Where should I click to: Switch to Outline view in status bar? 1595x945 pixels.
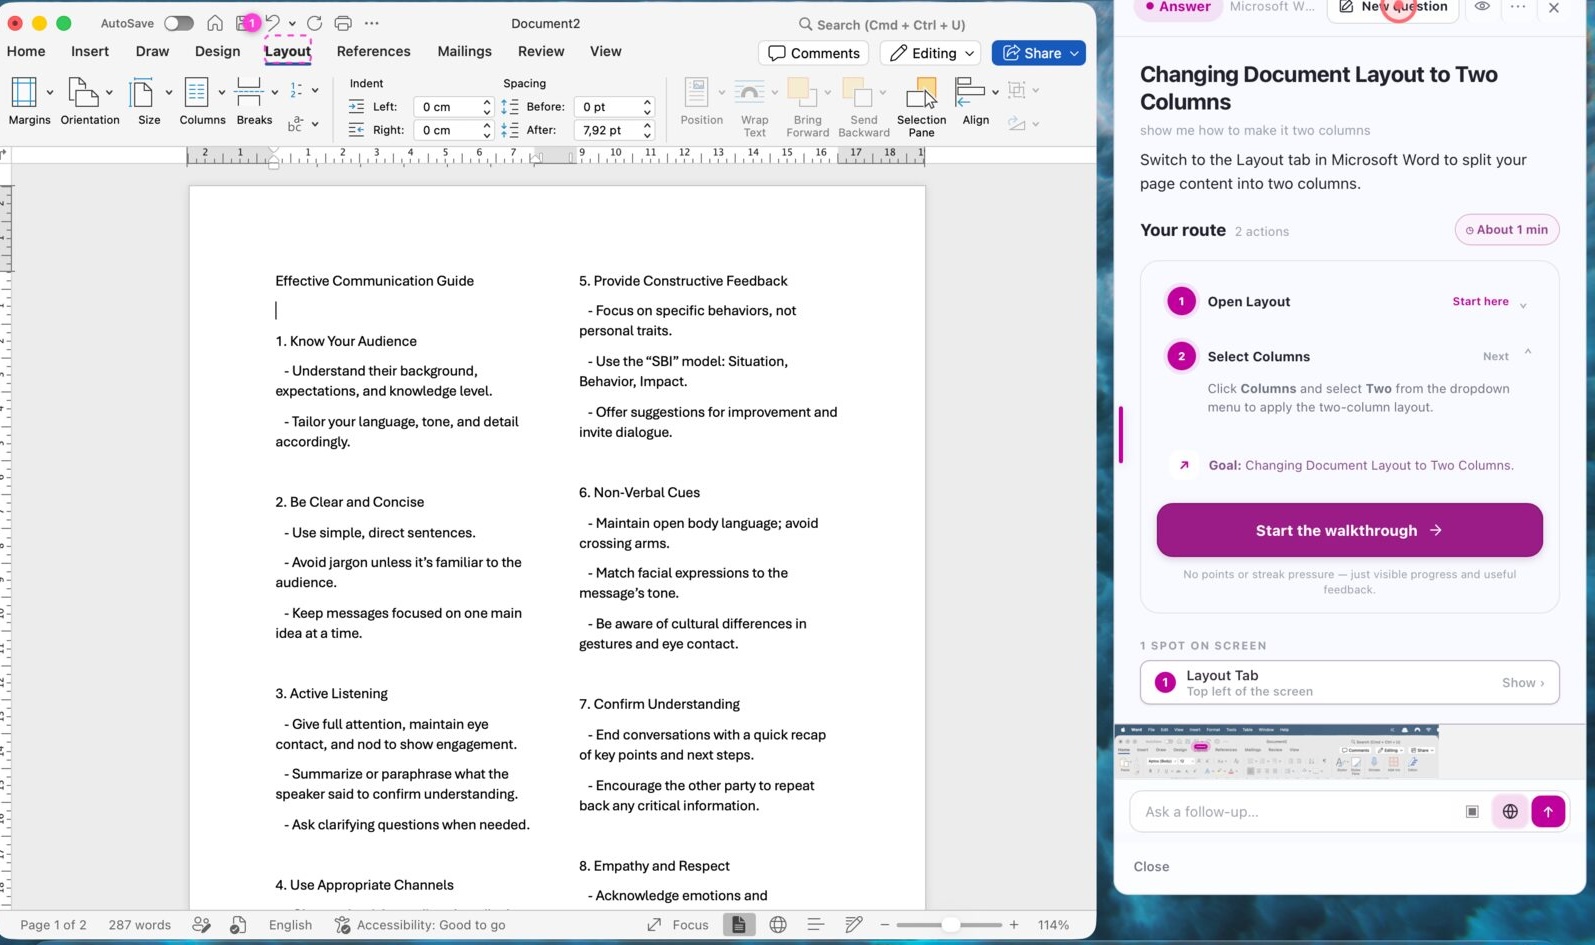tap(815, 925)
